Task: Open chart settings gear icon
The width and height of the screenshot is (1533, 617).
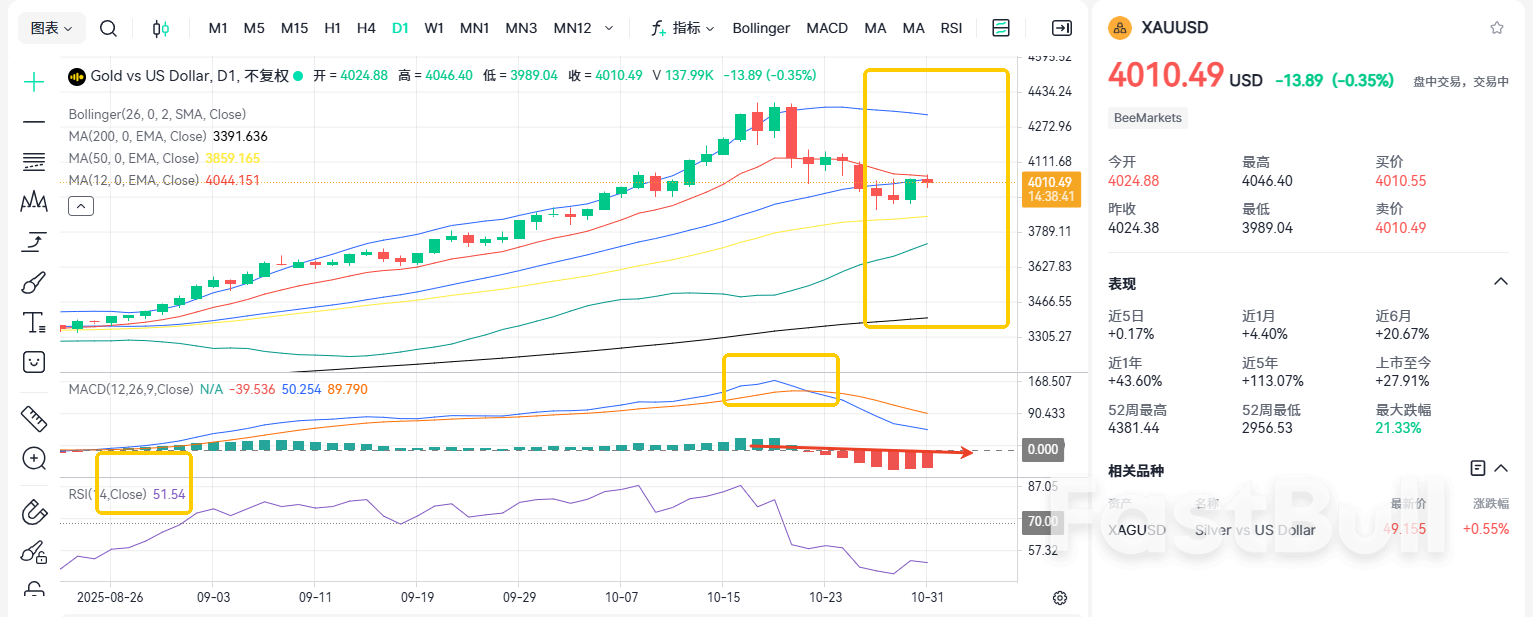Action: (x=1060, y=598)
